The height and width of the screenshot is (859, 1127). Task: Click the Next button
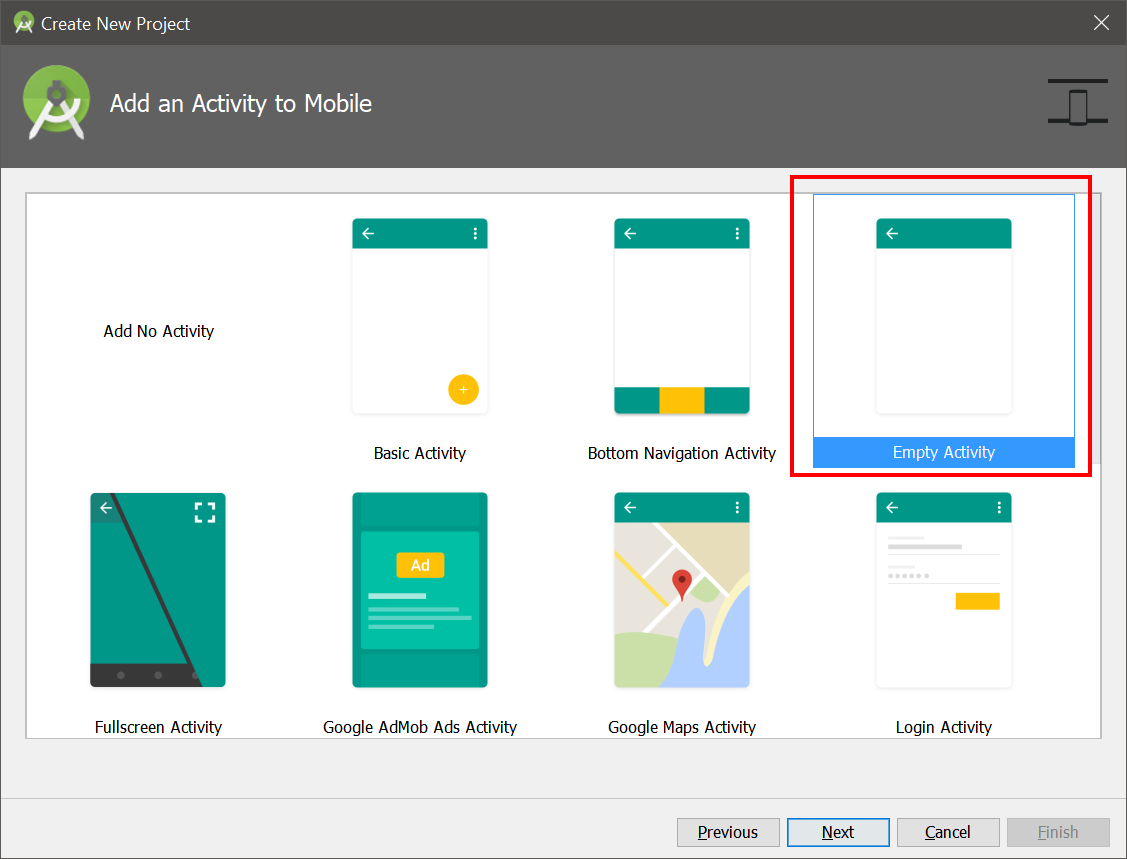click(x=838, y=832)
